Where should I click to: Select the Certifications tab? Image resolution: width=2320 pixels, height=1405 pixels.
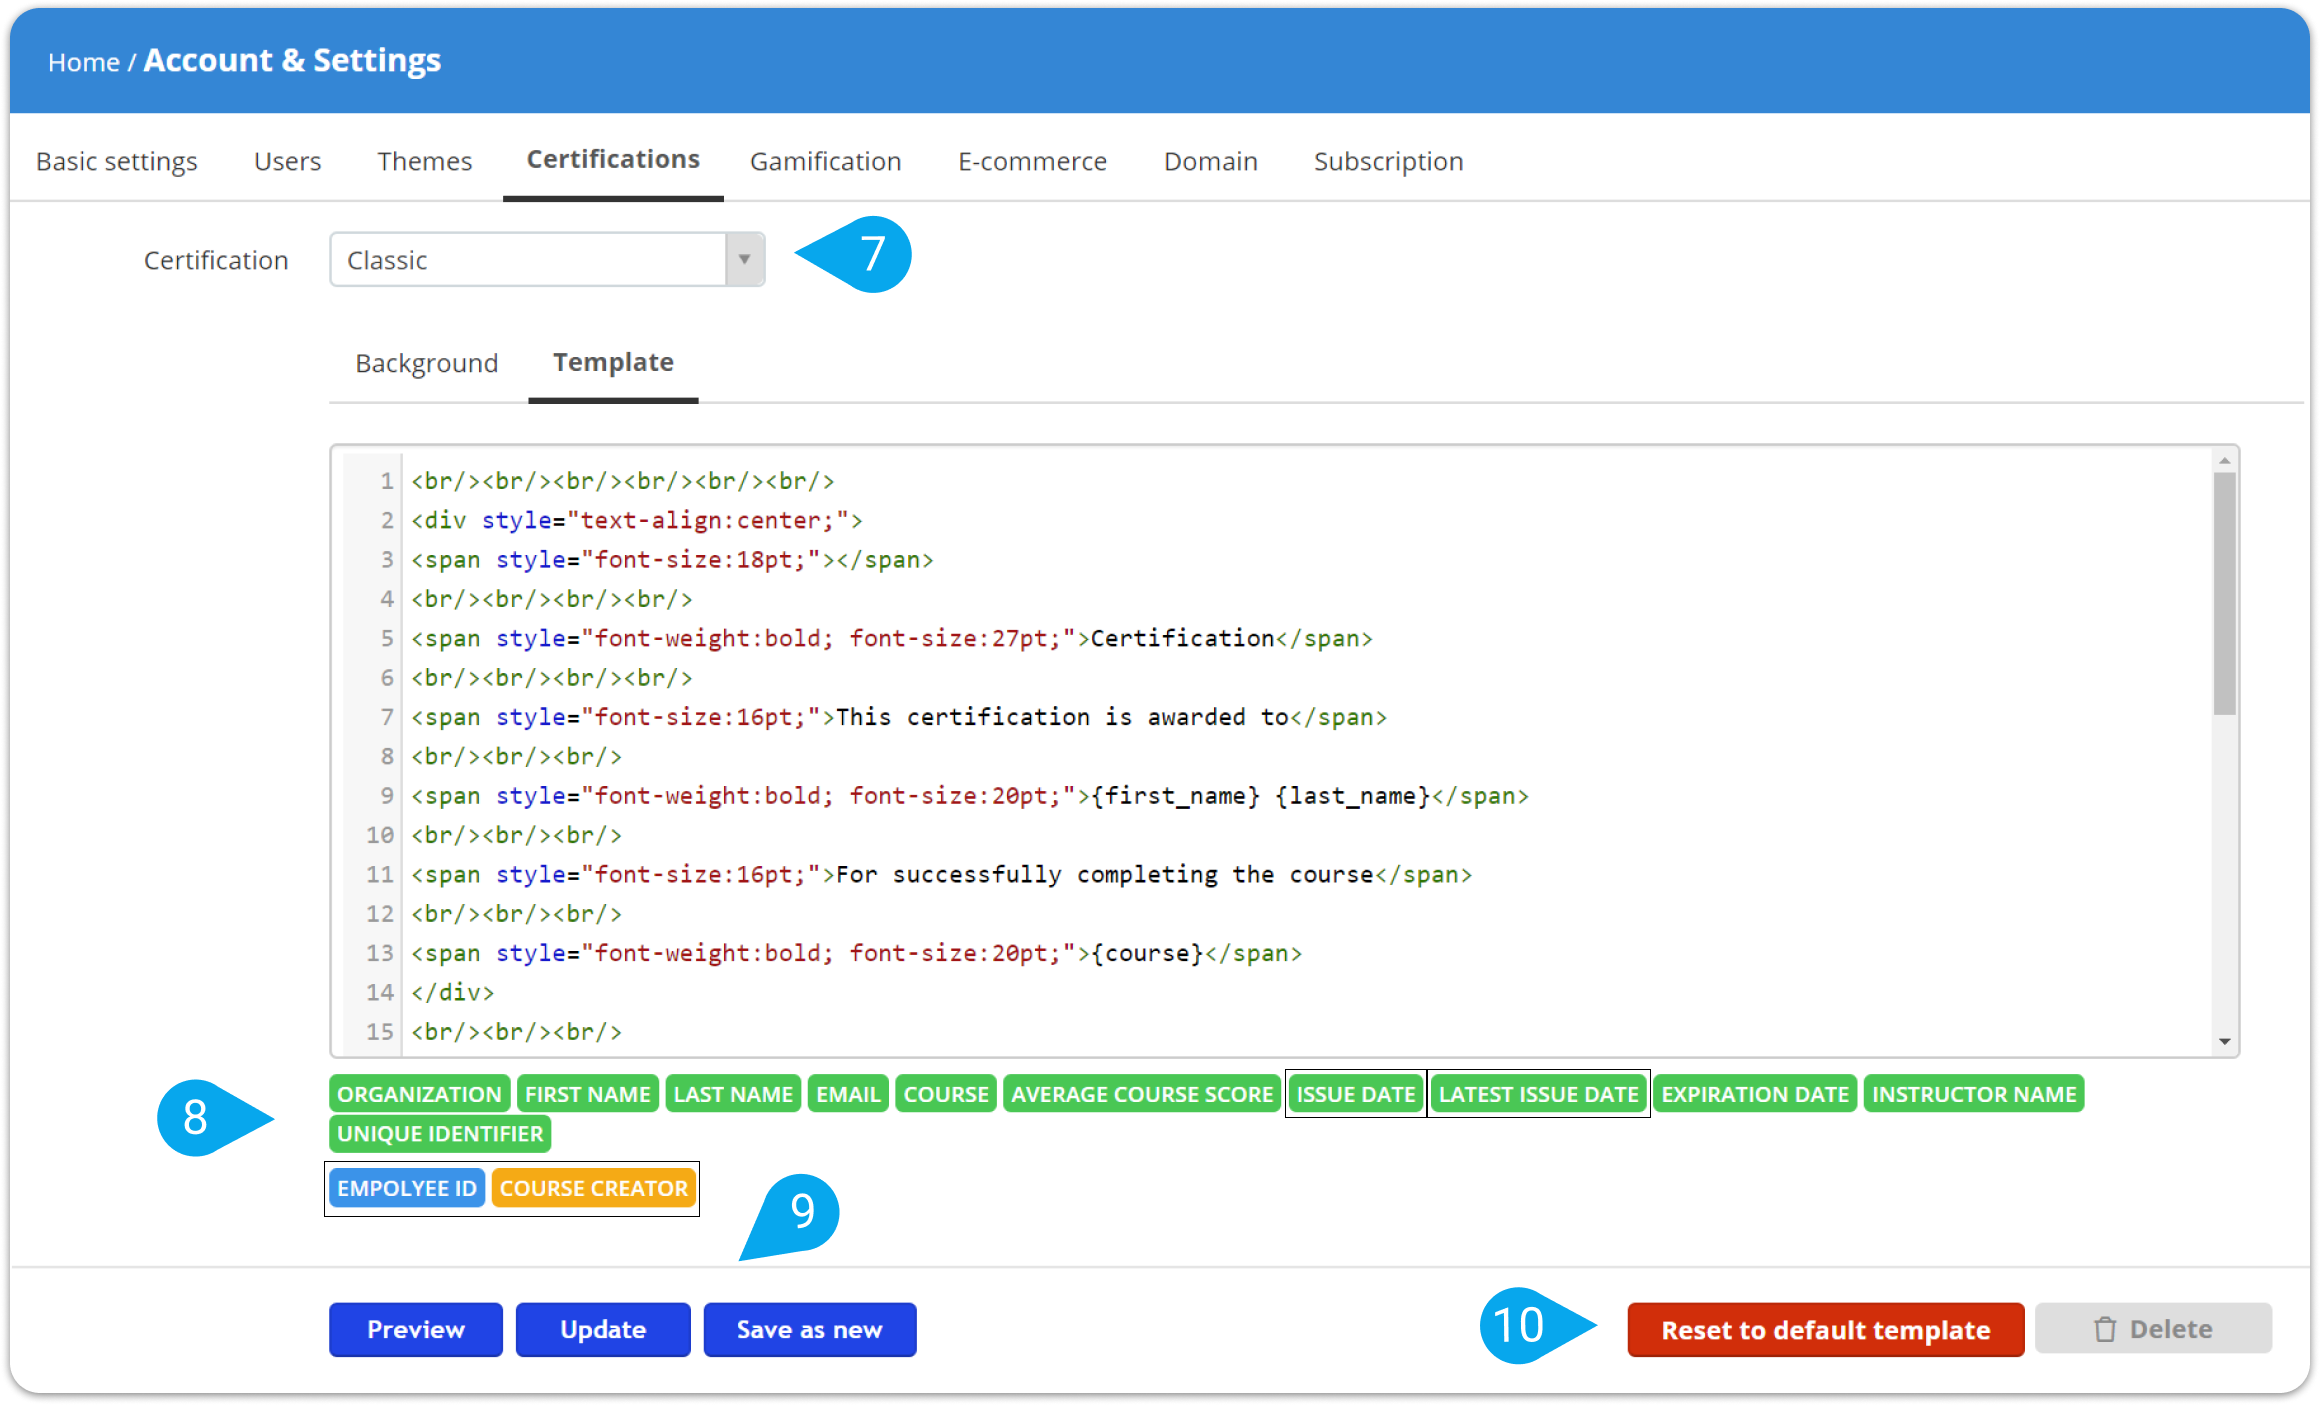point(613,159)
